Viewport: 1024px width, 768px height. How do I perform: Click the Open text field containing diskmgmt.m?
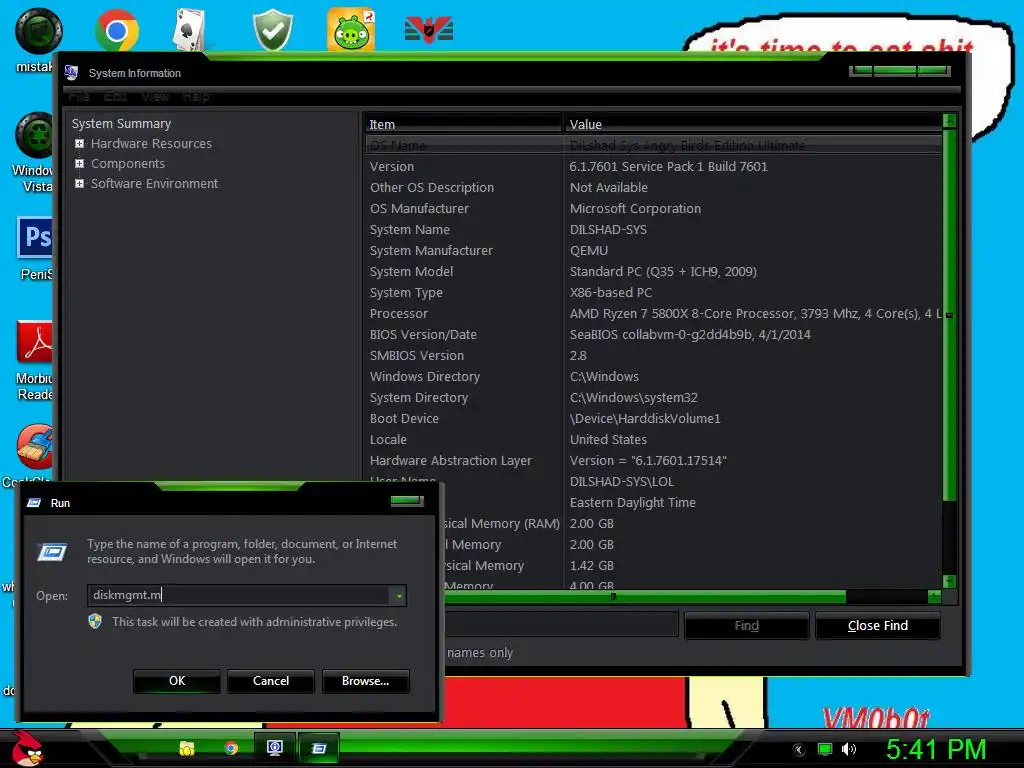[239, 595]
